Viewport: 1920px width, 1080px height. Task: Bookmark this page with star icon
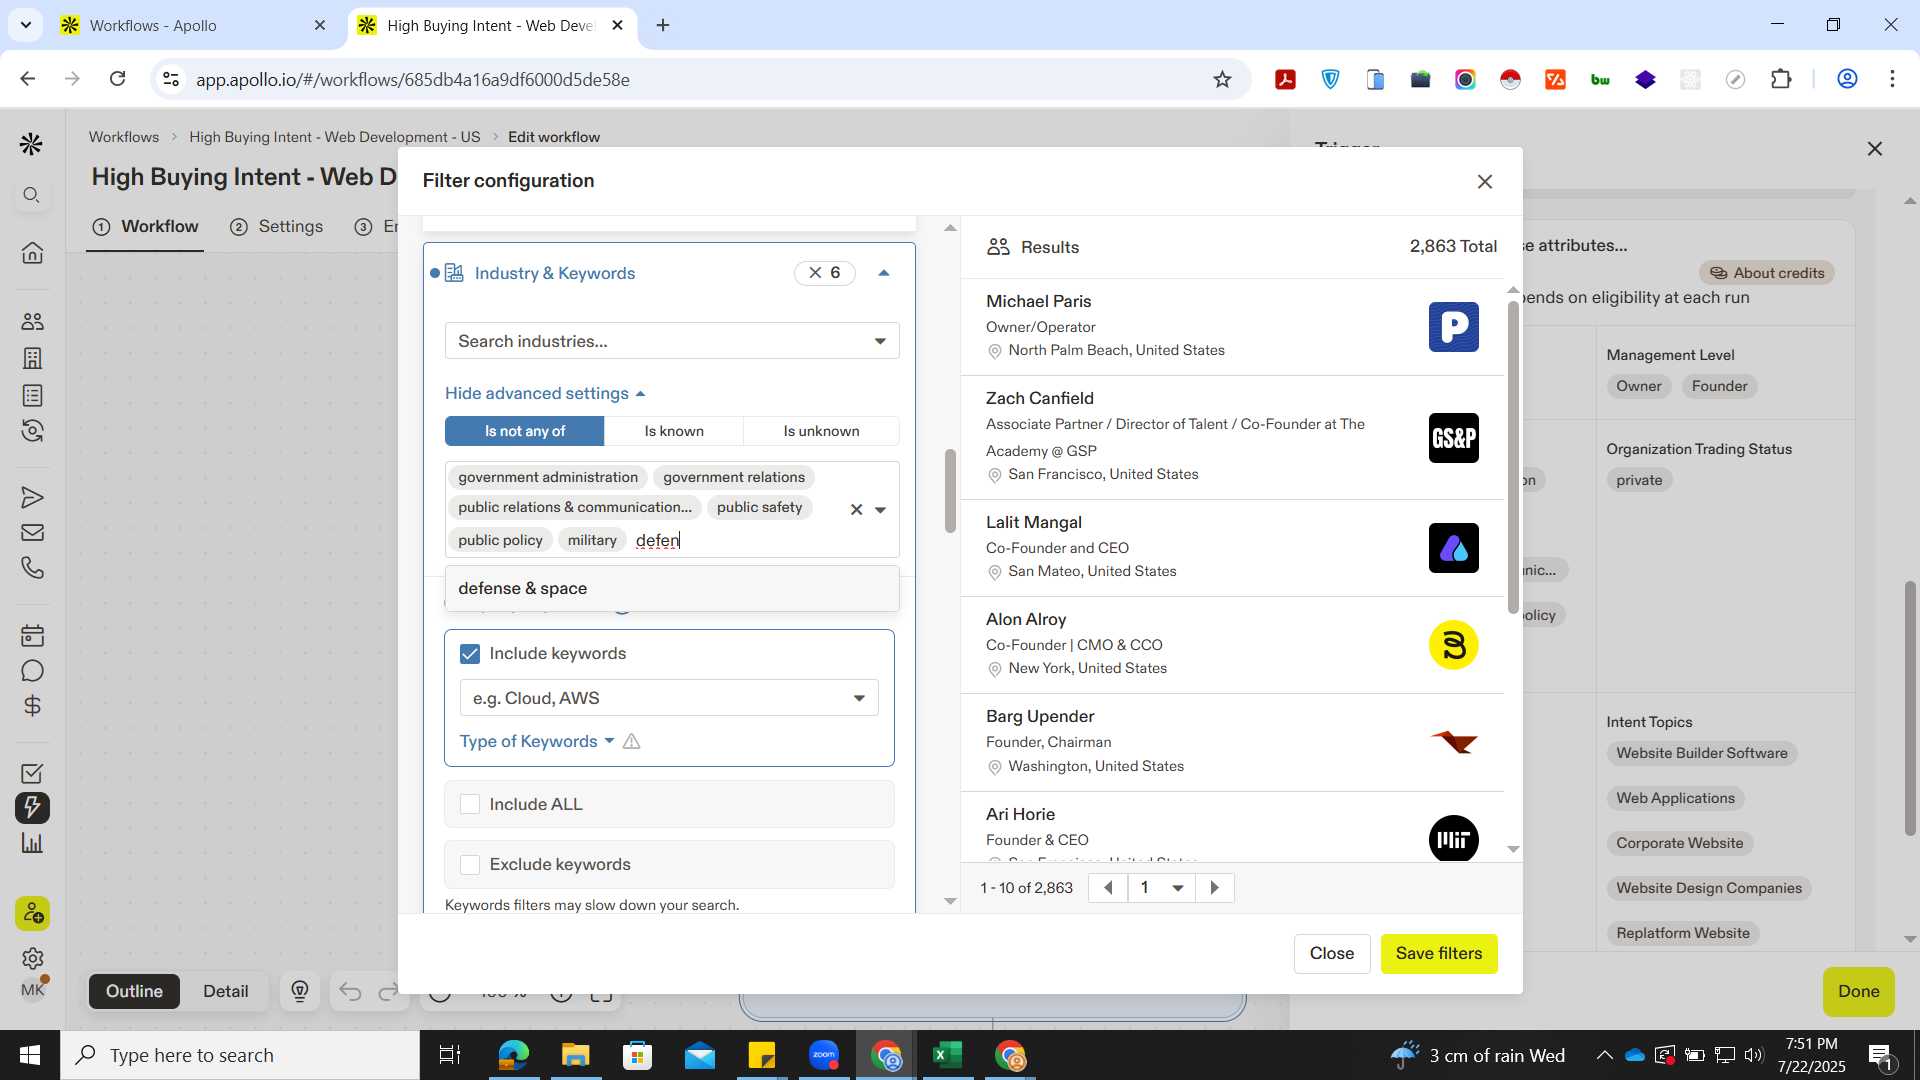[x=1222, y=79]
